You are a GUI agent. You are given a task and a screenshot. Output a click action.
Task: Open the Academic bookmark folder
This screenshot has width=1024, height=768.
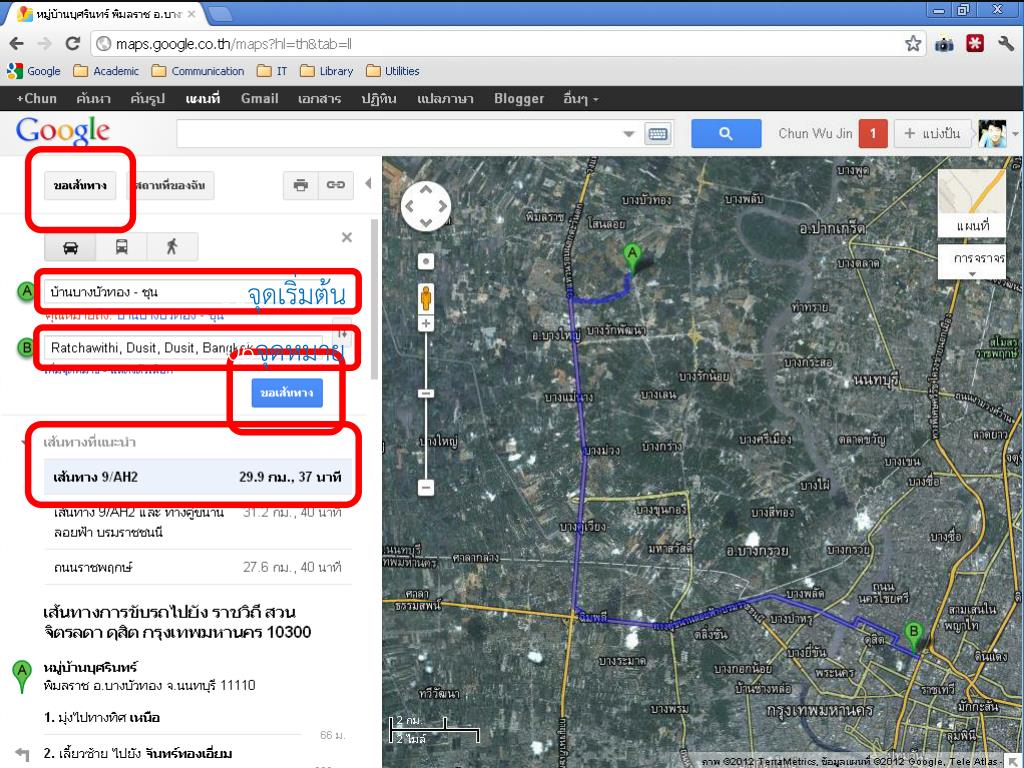(106, 71)
